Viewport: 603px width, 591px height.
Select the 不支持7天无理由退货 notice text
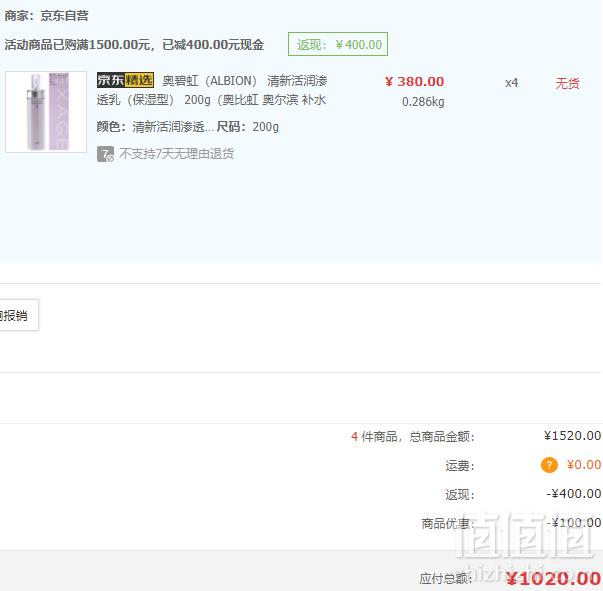[x=177, y=154]
